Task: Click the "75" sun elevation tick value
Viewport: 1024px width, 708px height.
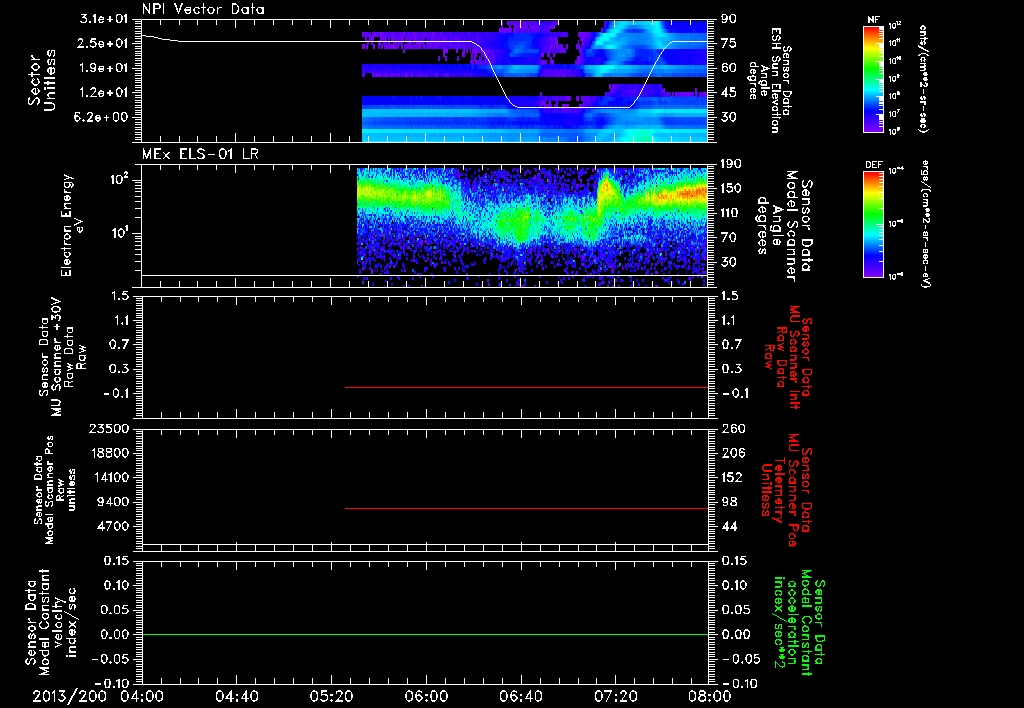Action: [x=728, y=43]
